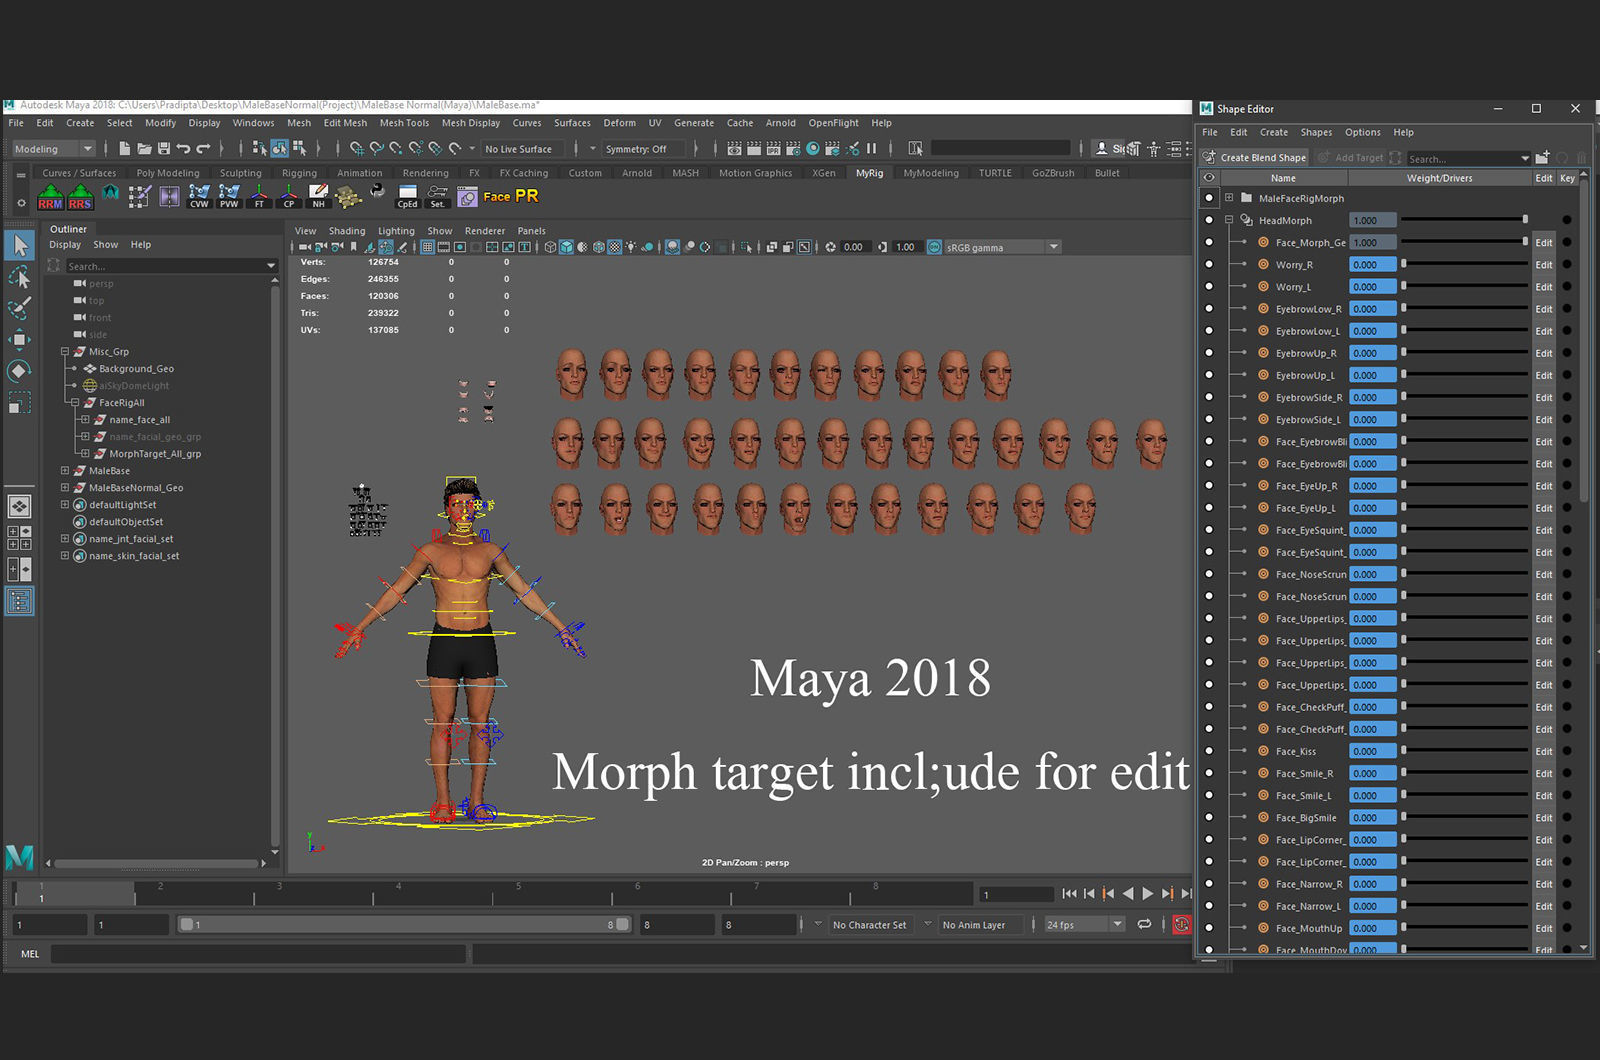Switch to the Rigging shelf tab
Image resolution: width=1600 pixels, height=1060 pixels.
point(299,173)
